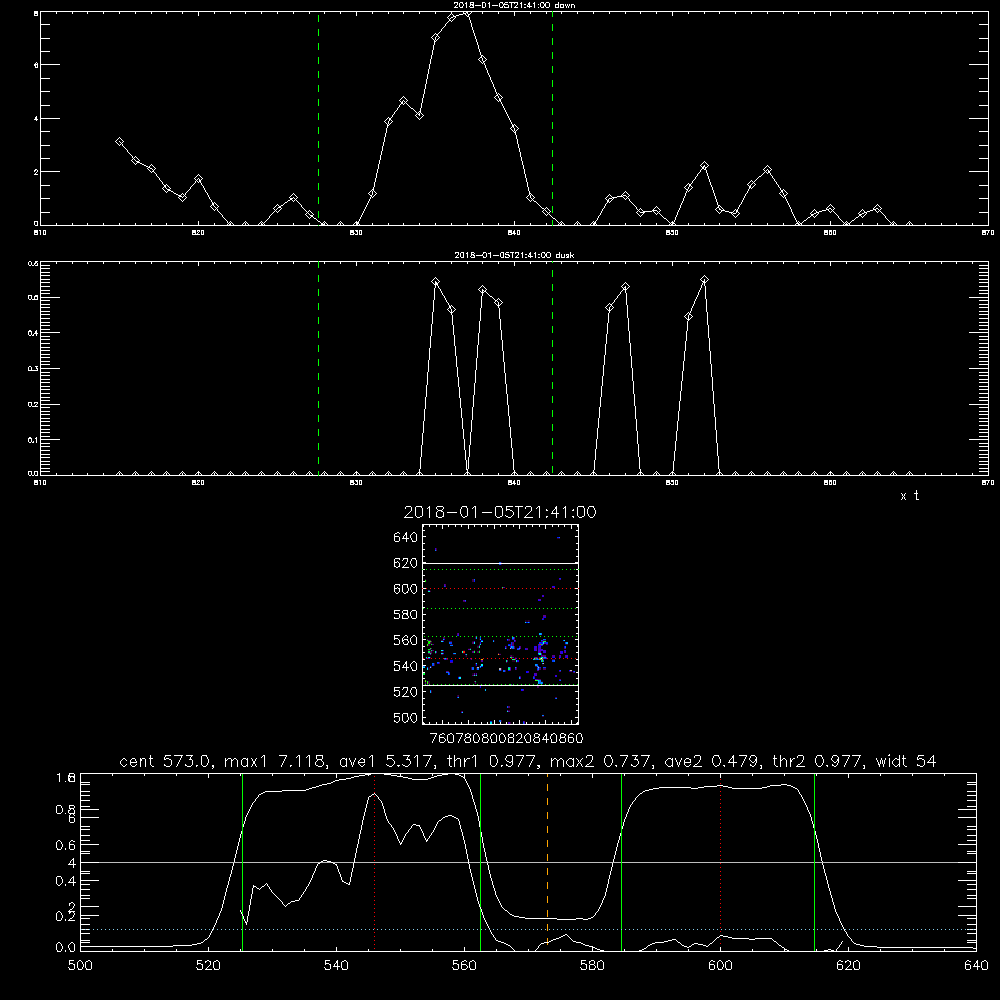Click the green solid line near 585 in bottom plot

point(621,861)
